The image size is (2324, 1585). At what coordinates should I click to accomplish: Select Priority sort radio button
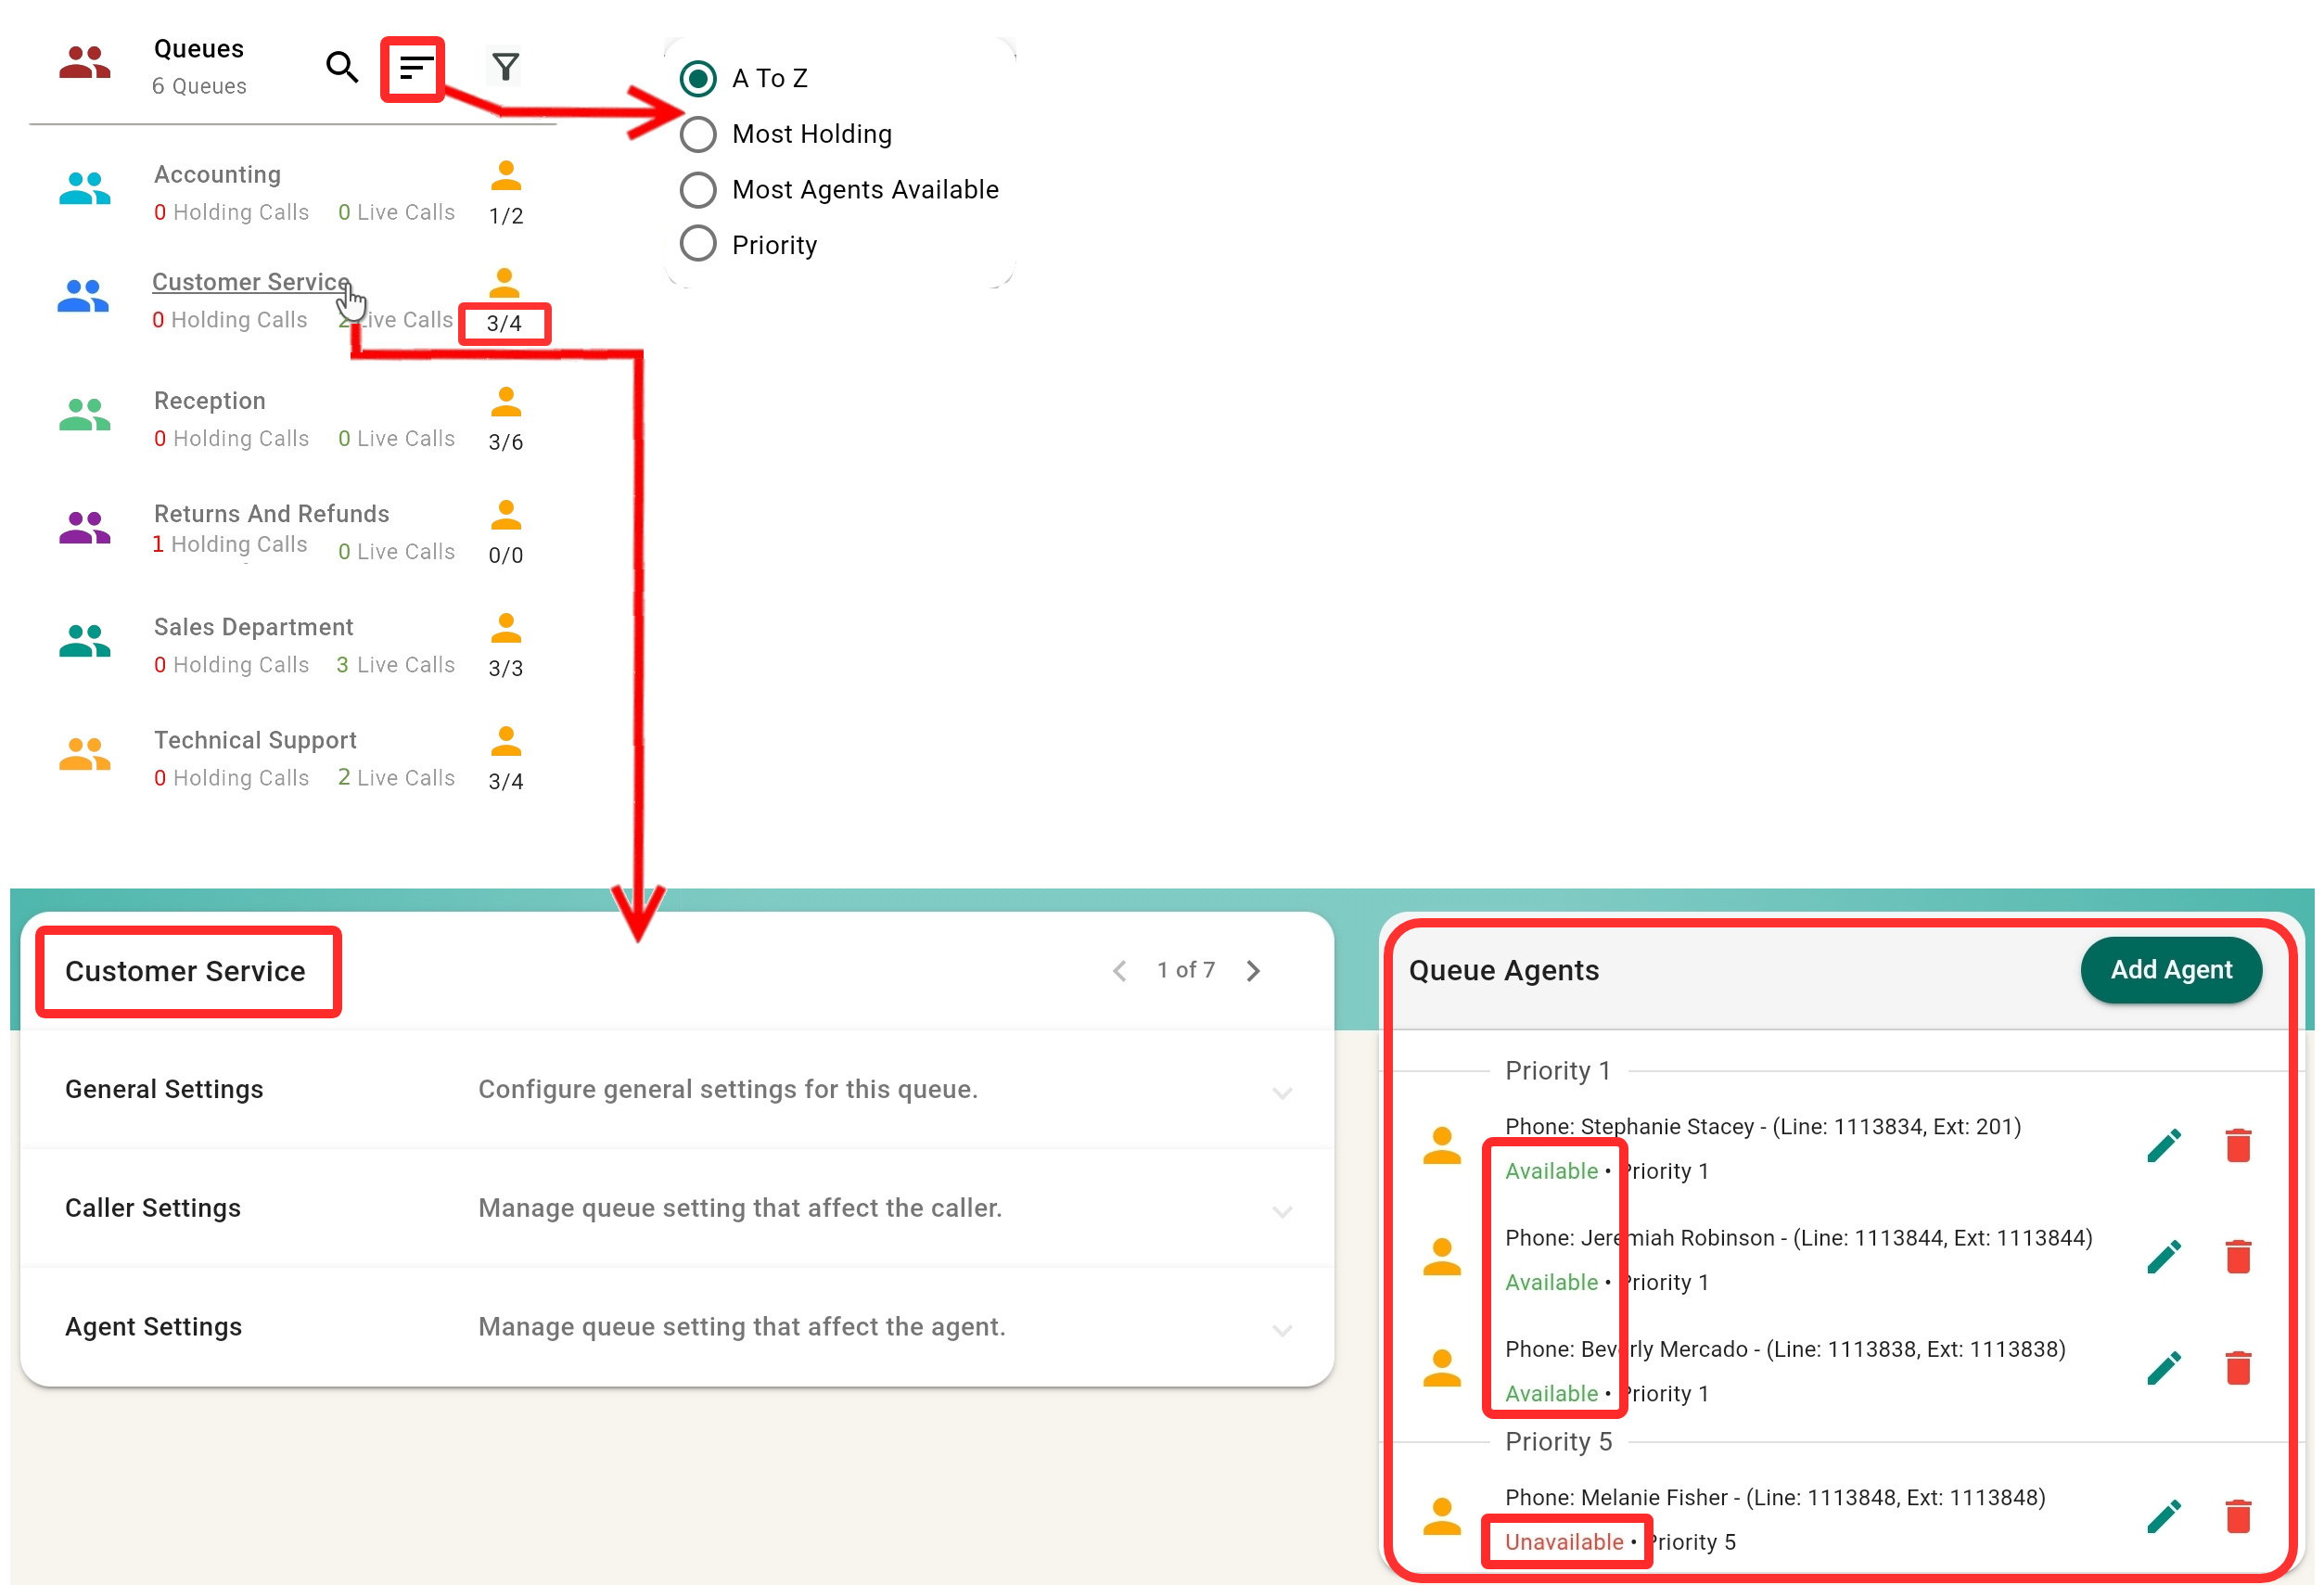click(698, 244)
